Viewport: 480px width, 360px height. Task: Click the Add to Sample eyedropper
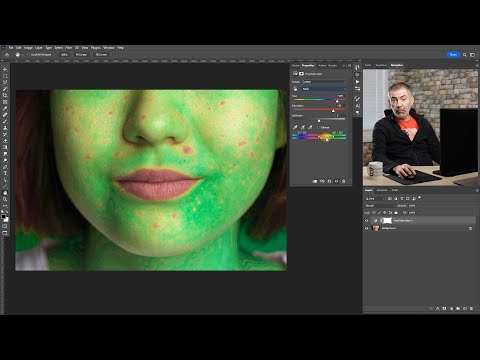pos(303,127)
